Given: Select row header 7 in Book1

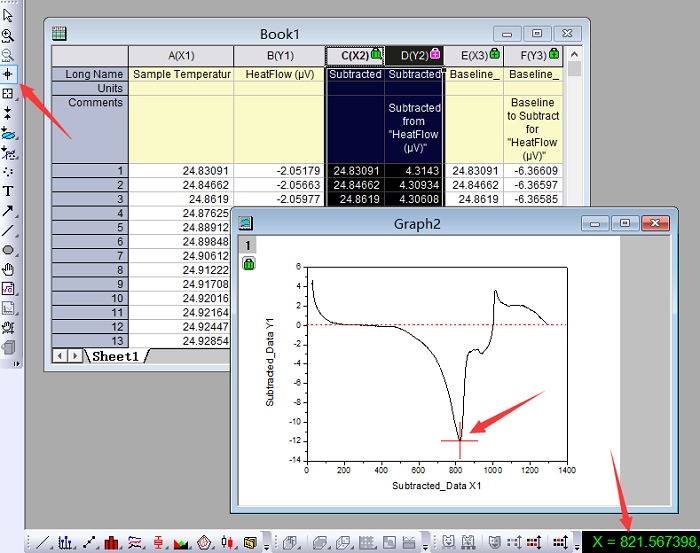Looking at the screenshot, I should click(x=90, y=256).
